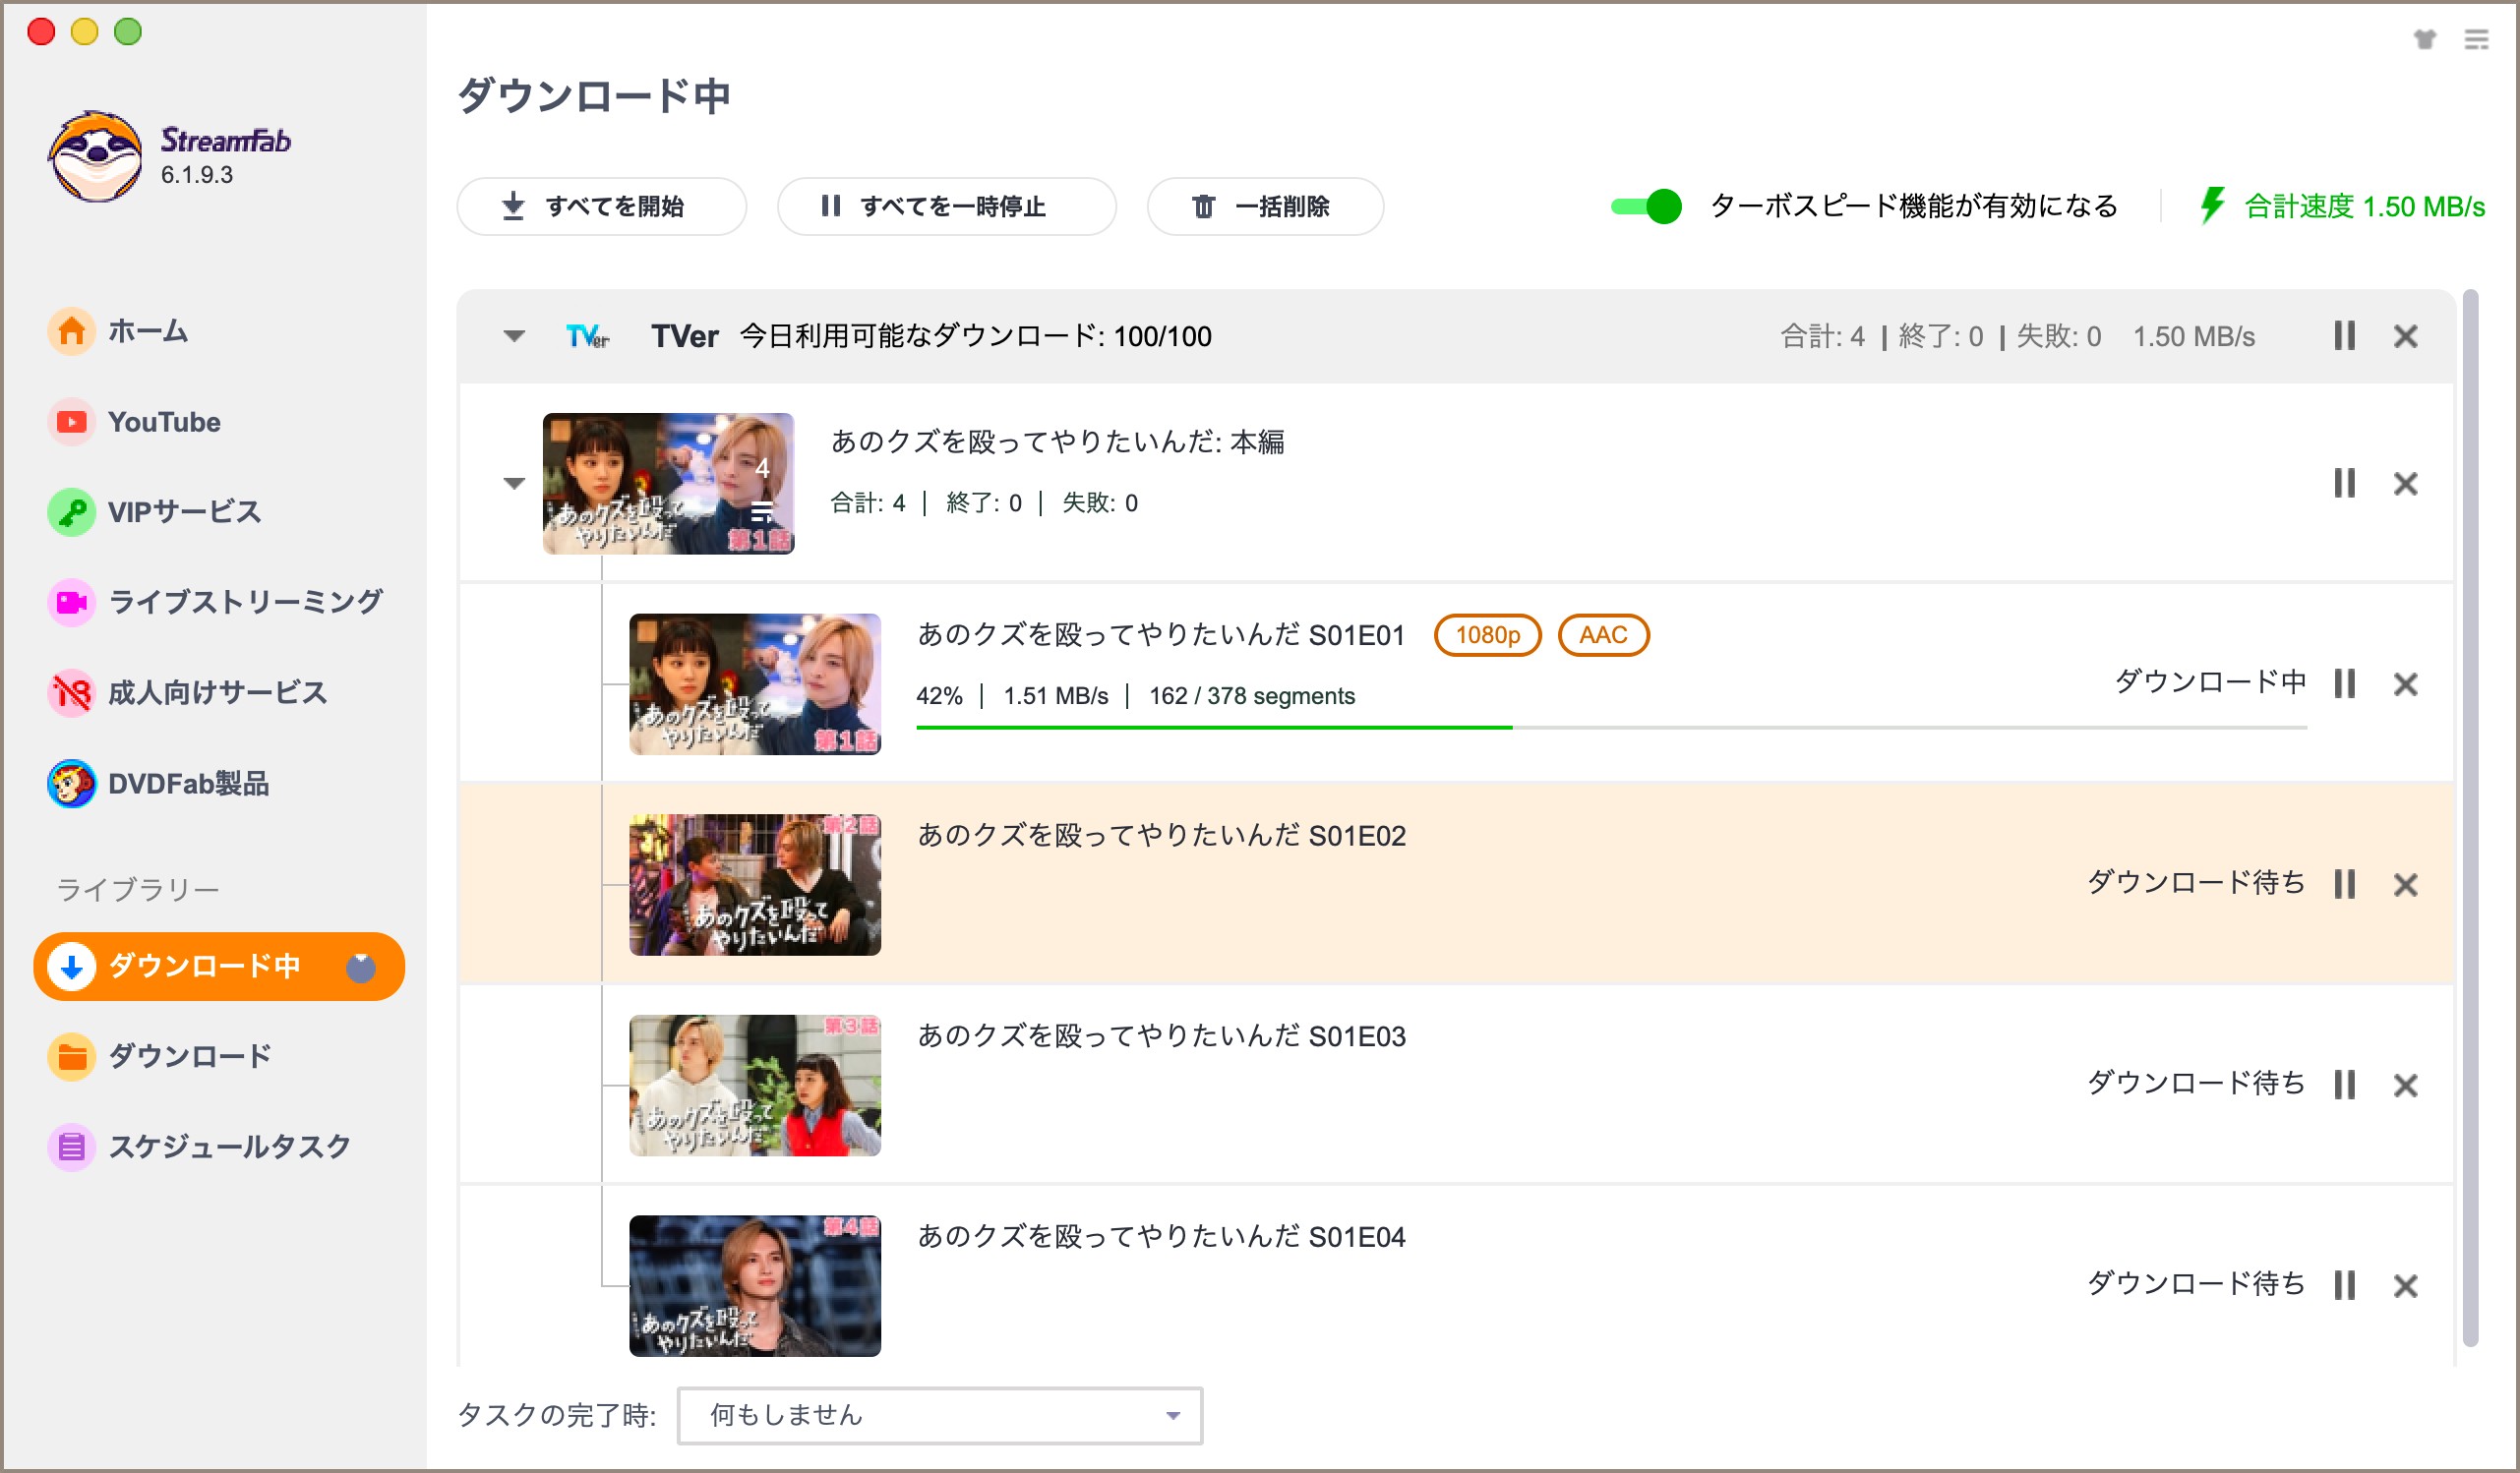Image resolution: width=2520 pixels, height=1473 pixels.
Task: Open スケジュールタスク in sidebar
Action: [199, 1146]
